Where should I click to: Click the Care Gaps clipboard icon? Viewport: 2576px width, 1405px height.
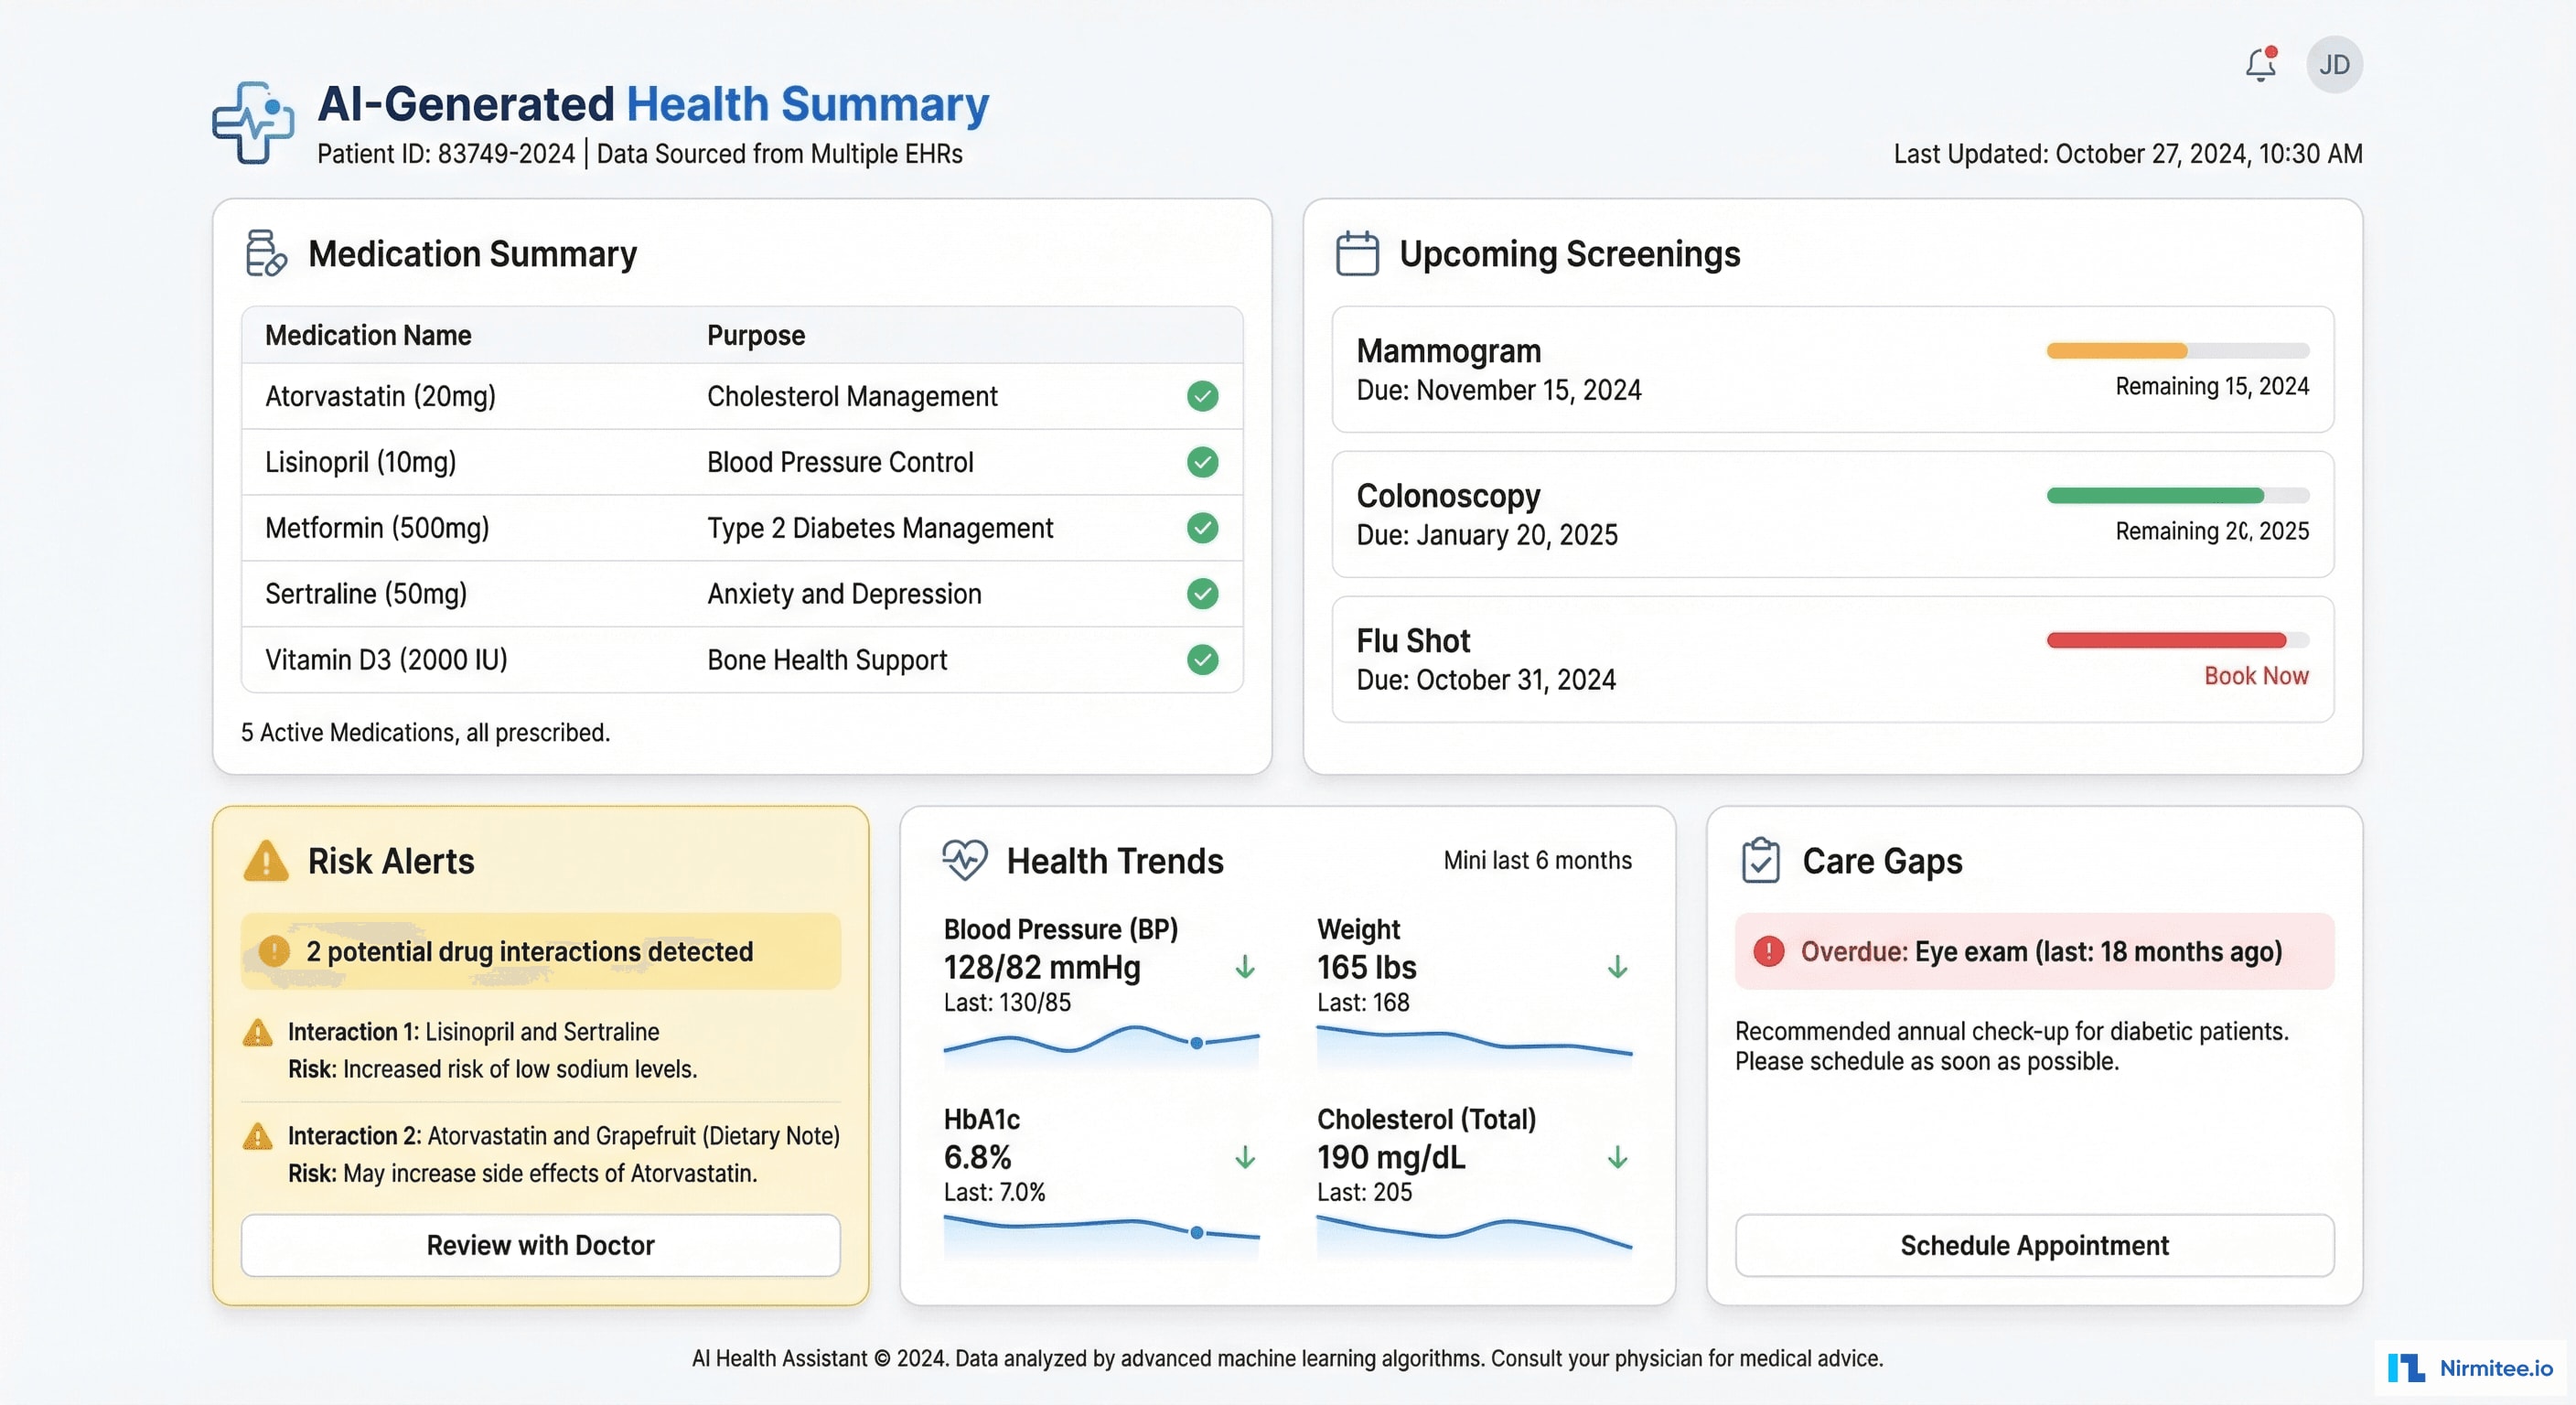click(1760, 860)
